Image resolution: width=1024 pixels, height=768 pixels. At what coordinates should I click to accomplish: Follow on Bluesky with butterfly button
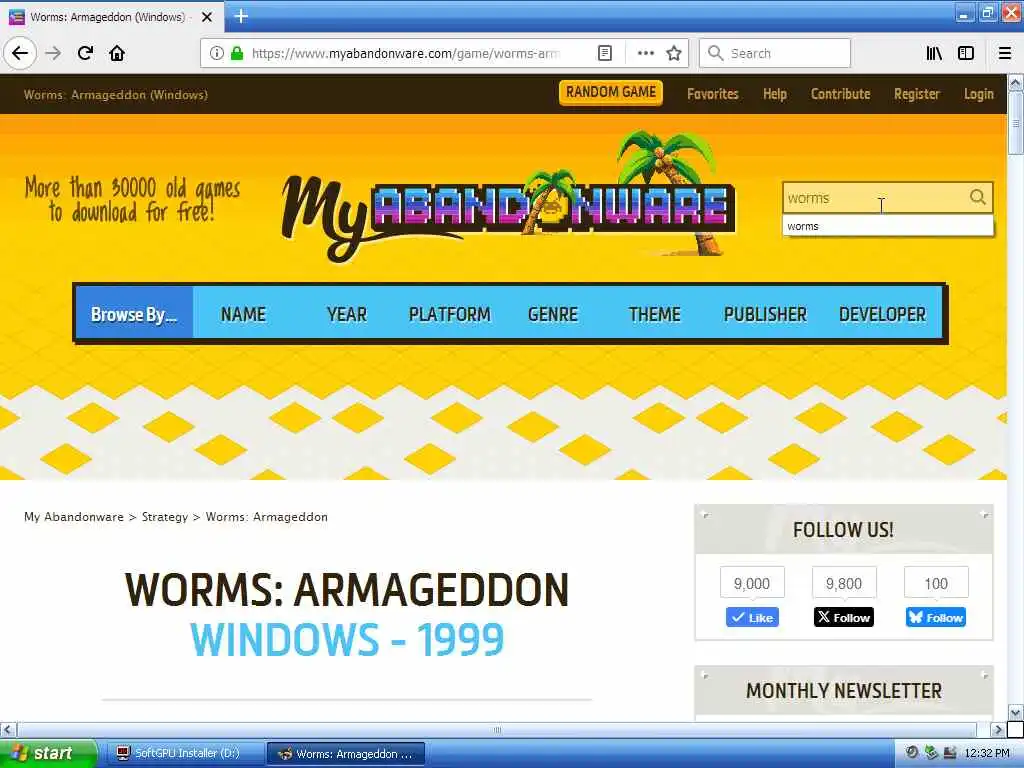pyautogui.click(x=935, y=617)
